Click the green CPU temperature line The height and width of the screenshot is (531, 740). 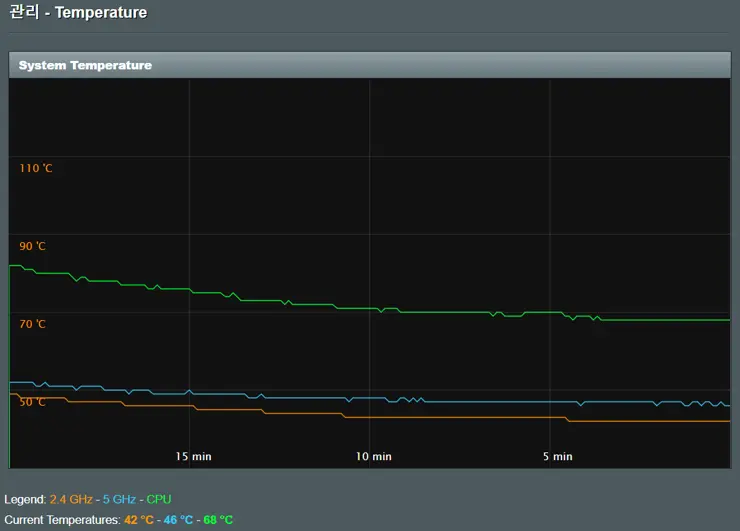[450, 312]
